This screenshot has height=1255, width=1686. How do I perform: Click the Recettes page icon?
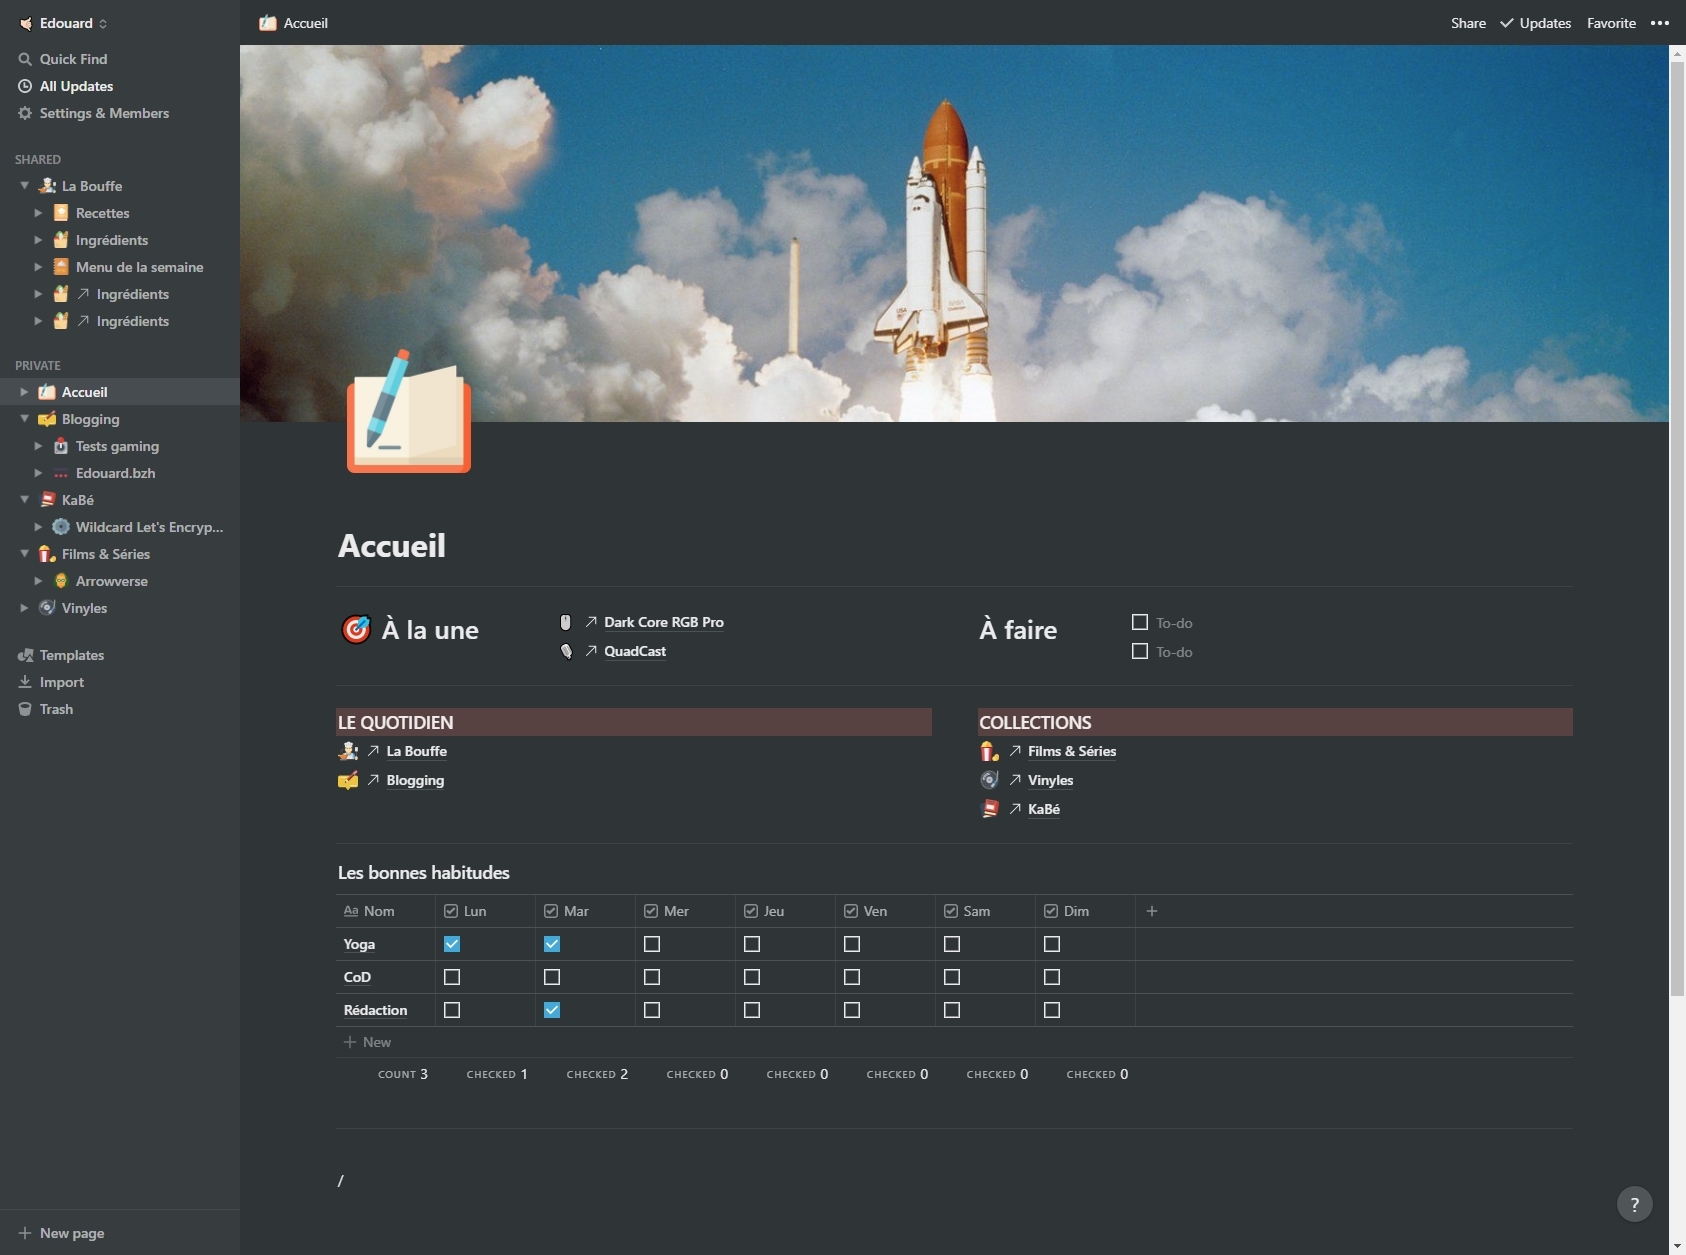click(61, 213)
